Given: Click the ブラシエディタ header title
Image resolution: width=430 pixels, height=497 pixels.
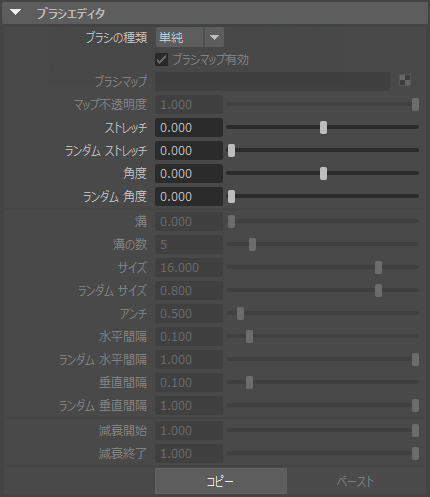Looking at the screenshot, I should [71, 13].
